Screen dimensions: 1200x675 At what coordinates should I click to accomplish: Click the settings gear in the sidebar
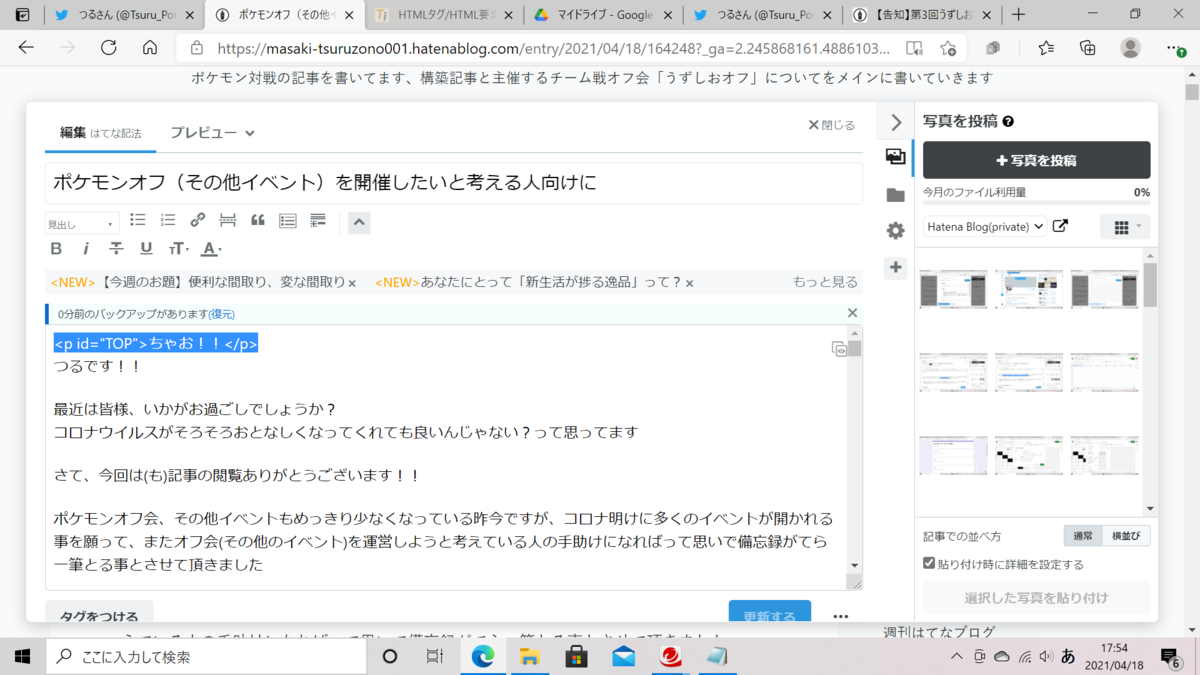click(x=895, y=228)
